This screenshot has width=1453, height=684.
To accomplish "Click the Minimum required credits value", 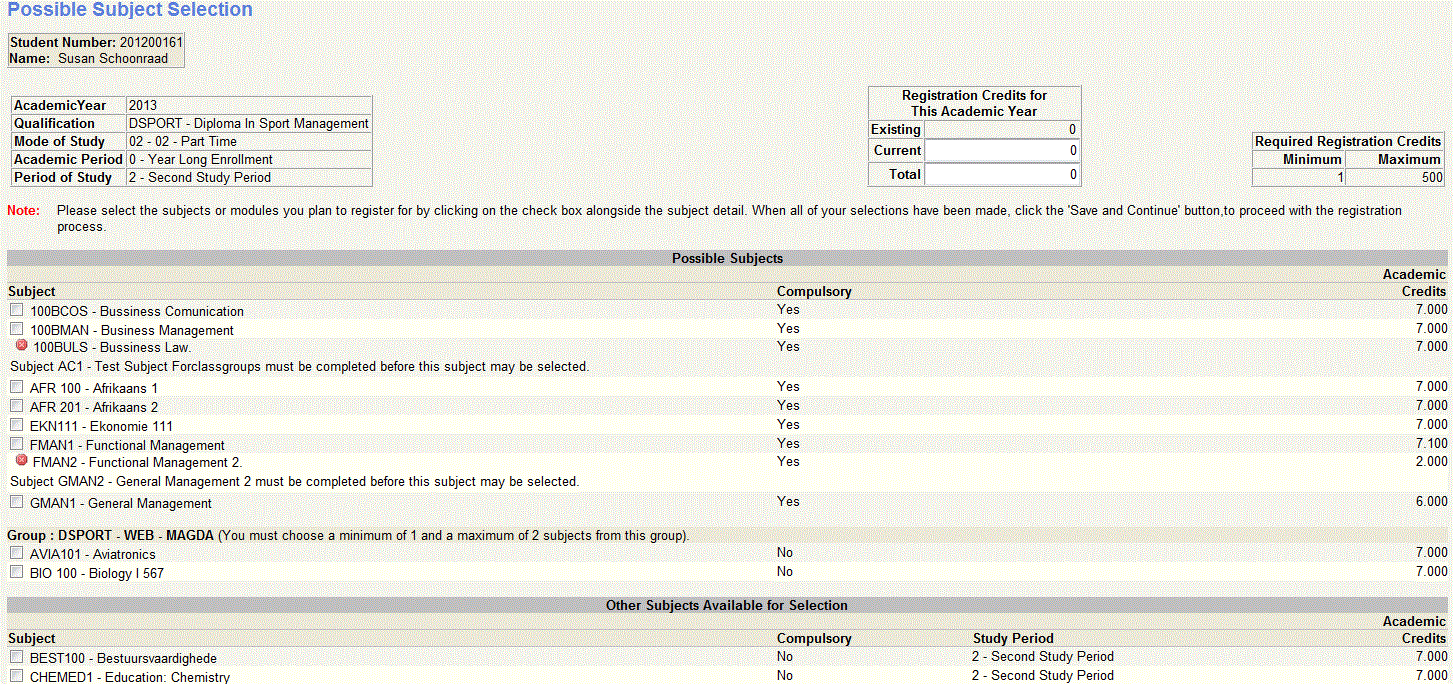I will pos(1298,177).
